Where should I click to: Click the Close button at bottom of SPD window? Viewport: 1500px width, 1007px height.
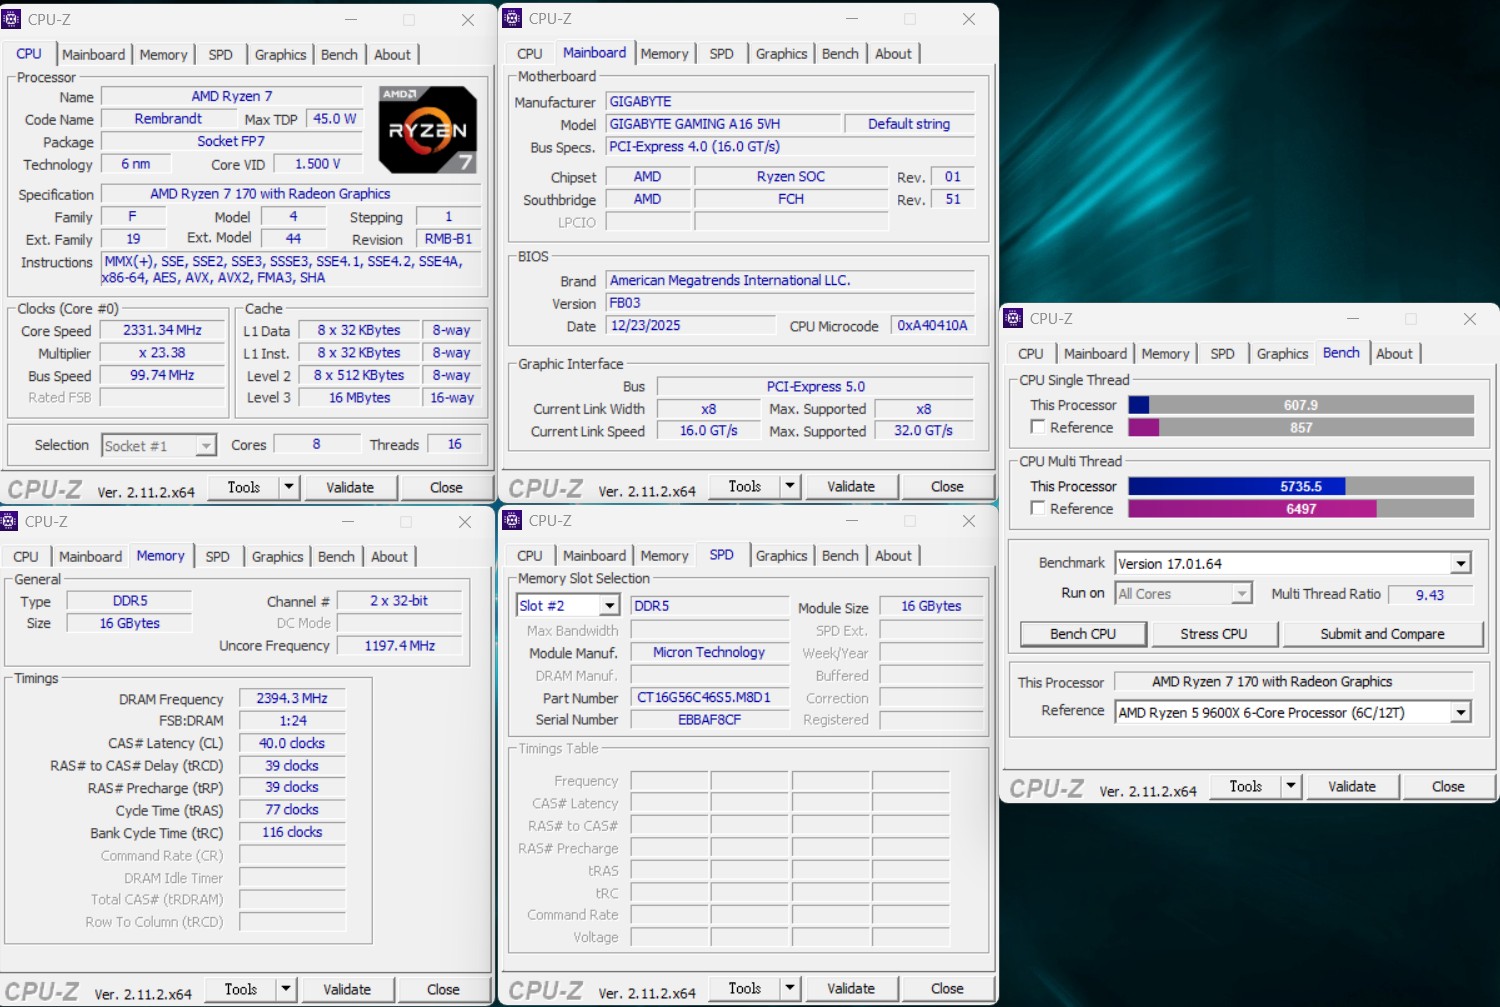pos(947,988)
